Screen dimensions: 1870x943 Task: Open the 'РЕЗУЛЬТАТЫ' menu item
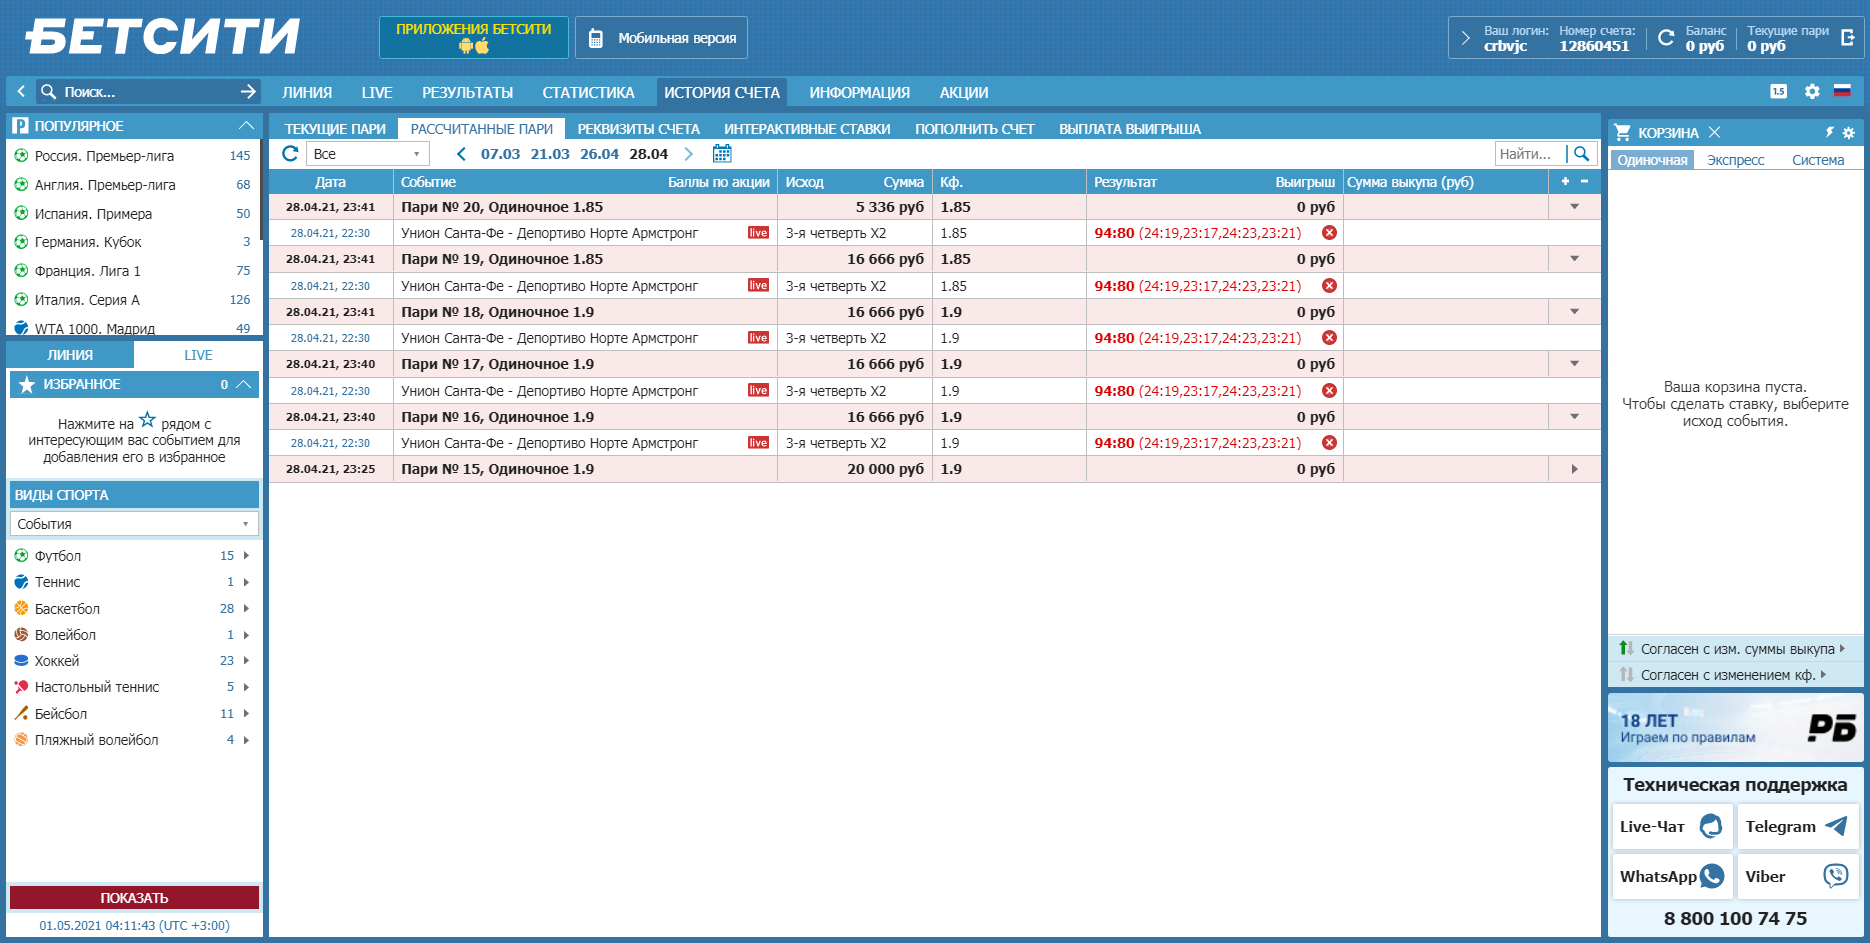click(x=467, y=92)
